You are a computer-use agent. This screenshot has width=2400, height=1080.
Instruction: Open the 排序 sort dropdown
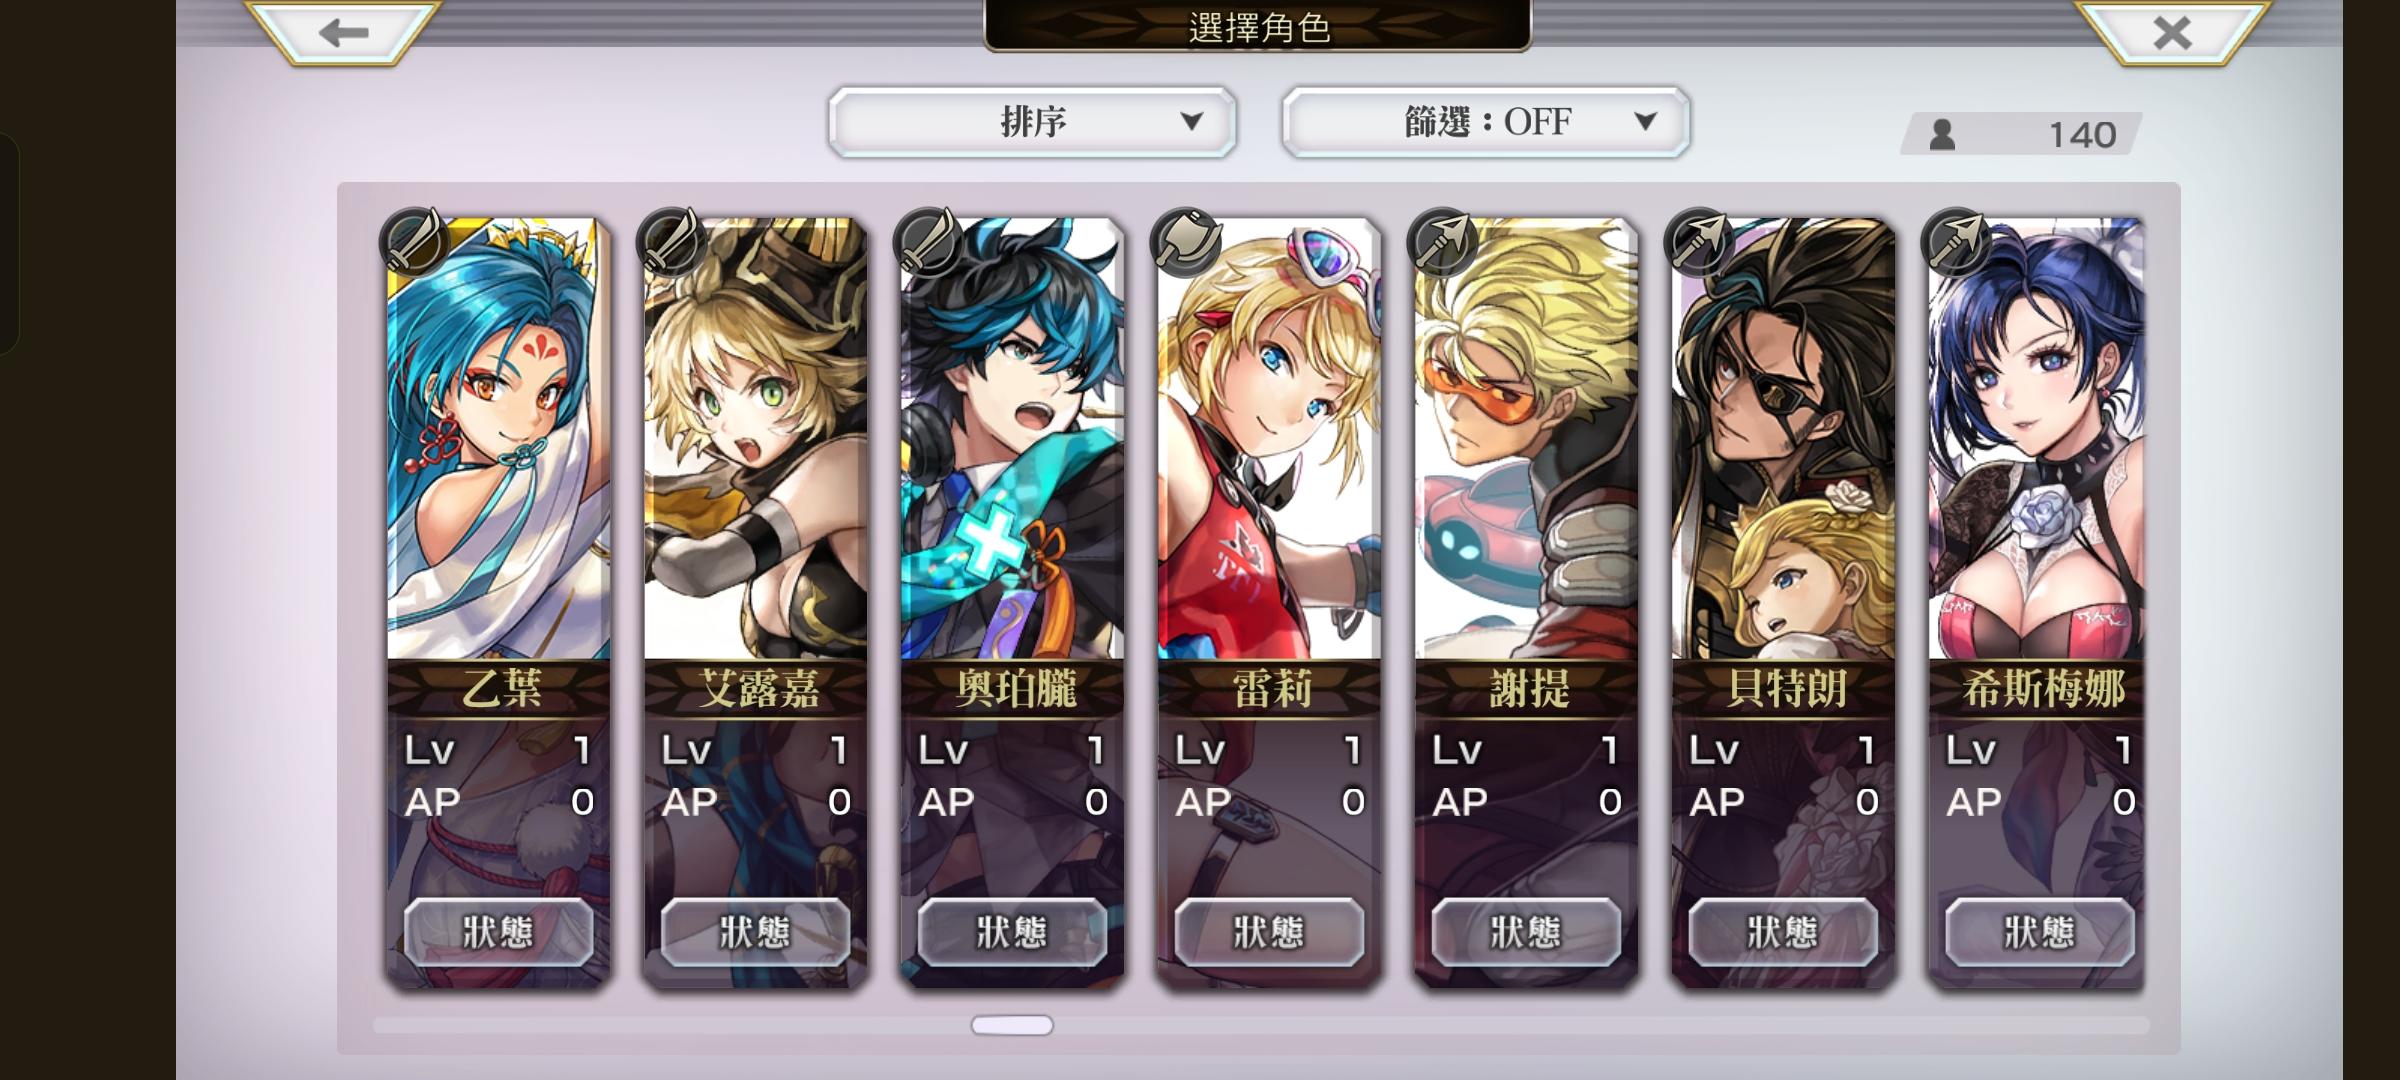pyautogui.click(x=1032, y=122)
